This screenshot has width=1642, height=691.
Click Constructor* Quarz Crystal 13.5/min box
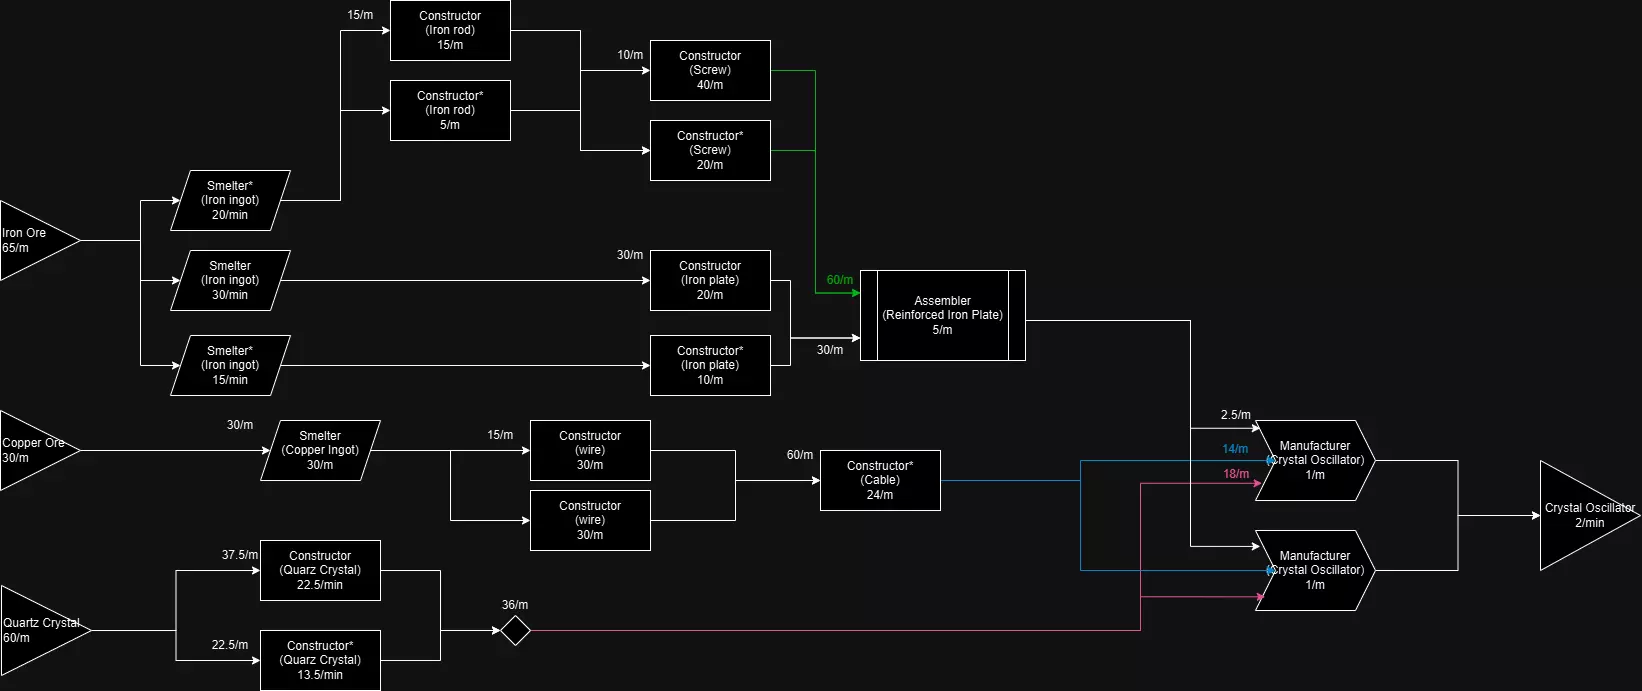tap(320, 660)
